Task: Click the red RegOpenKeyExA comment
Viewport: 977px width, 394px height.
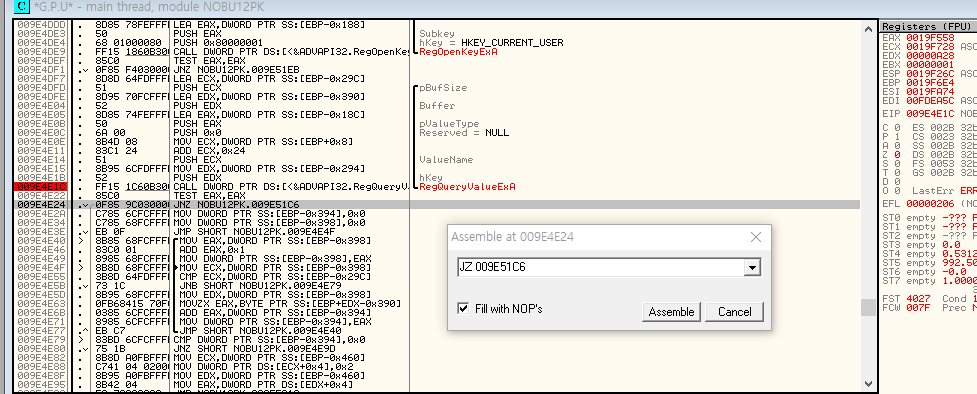Action: [x=459, y=52]
